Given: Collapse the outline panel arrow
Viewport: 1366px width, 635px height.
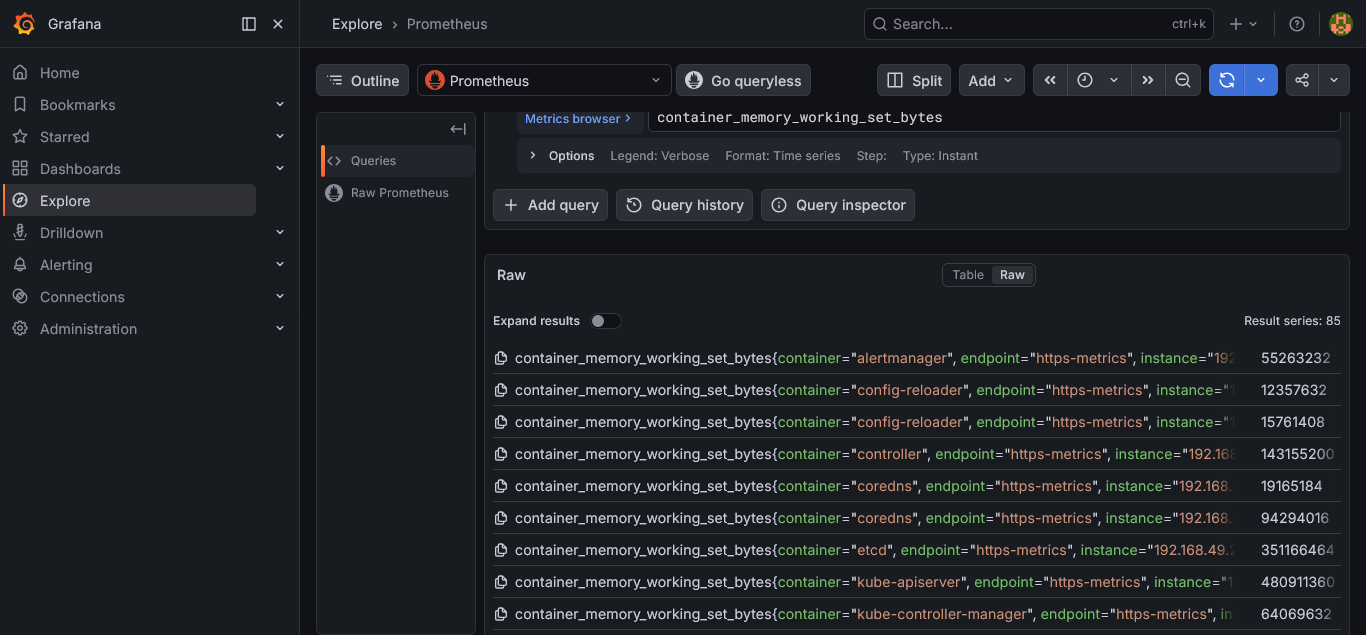Looking at the screenshot, I should 458,129.
